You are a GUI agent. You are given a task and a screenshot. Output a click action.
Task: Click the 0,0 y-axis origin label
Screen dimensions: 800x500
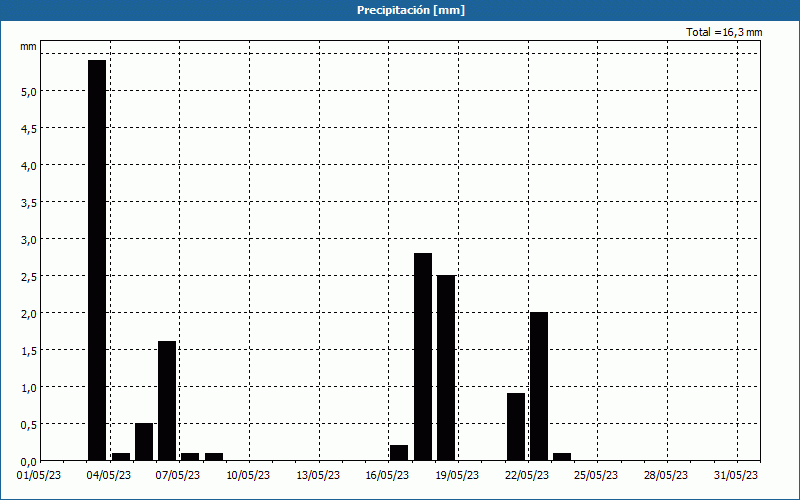point(28,461)
